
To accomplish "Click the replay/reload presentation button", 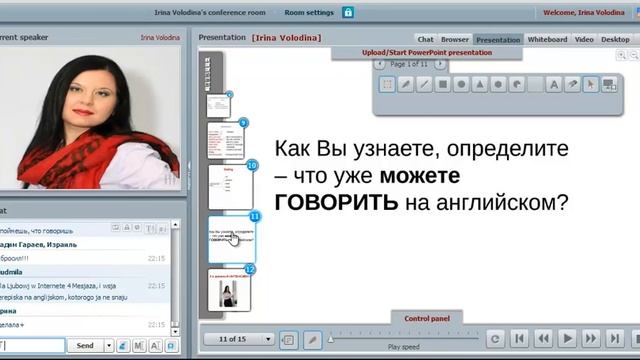I will point(495,339).
